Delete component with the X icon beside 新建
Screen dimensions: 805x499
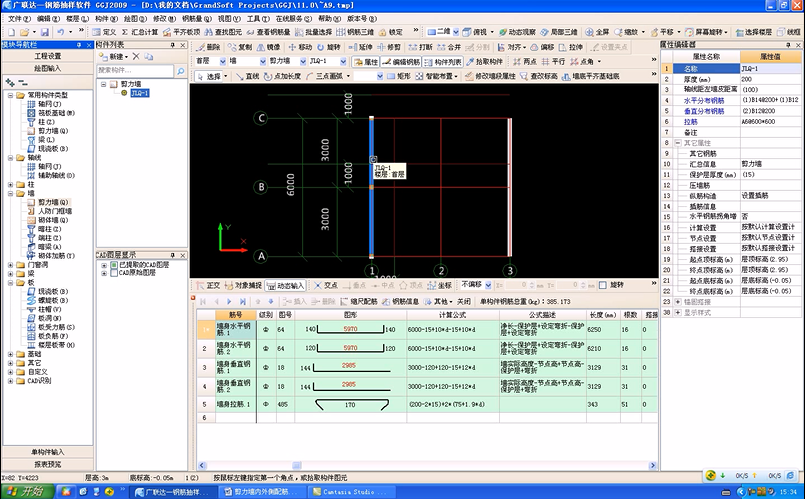pyautogui.click(x=136, y=56)
